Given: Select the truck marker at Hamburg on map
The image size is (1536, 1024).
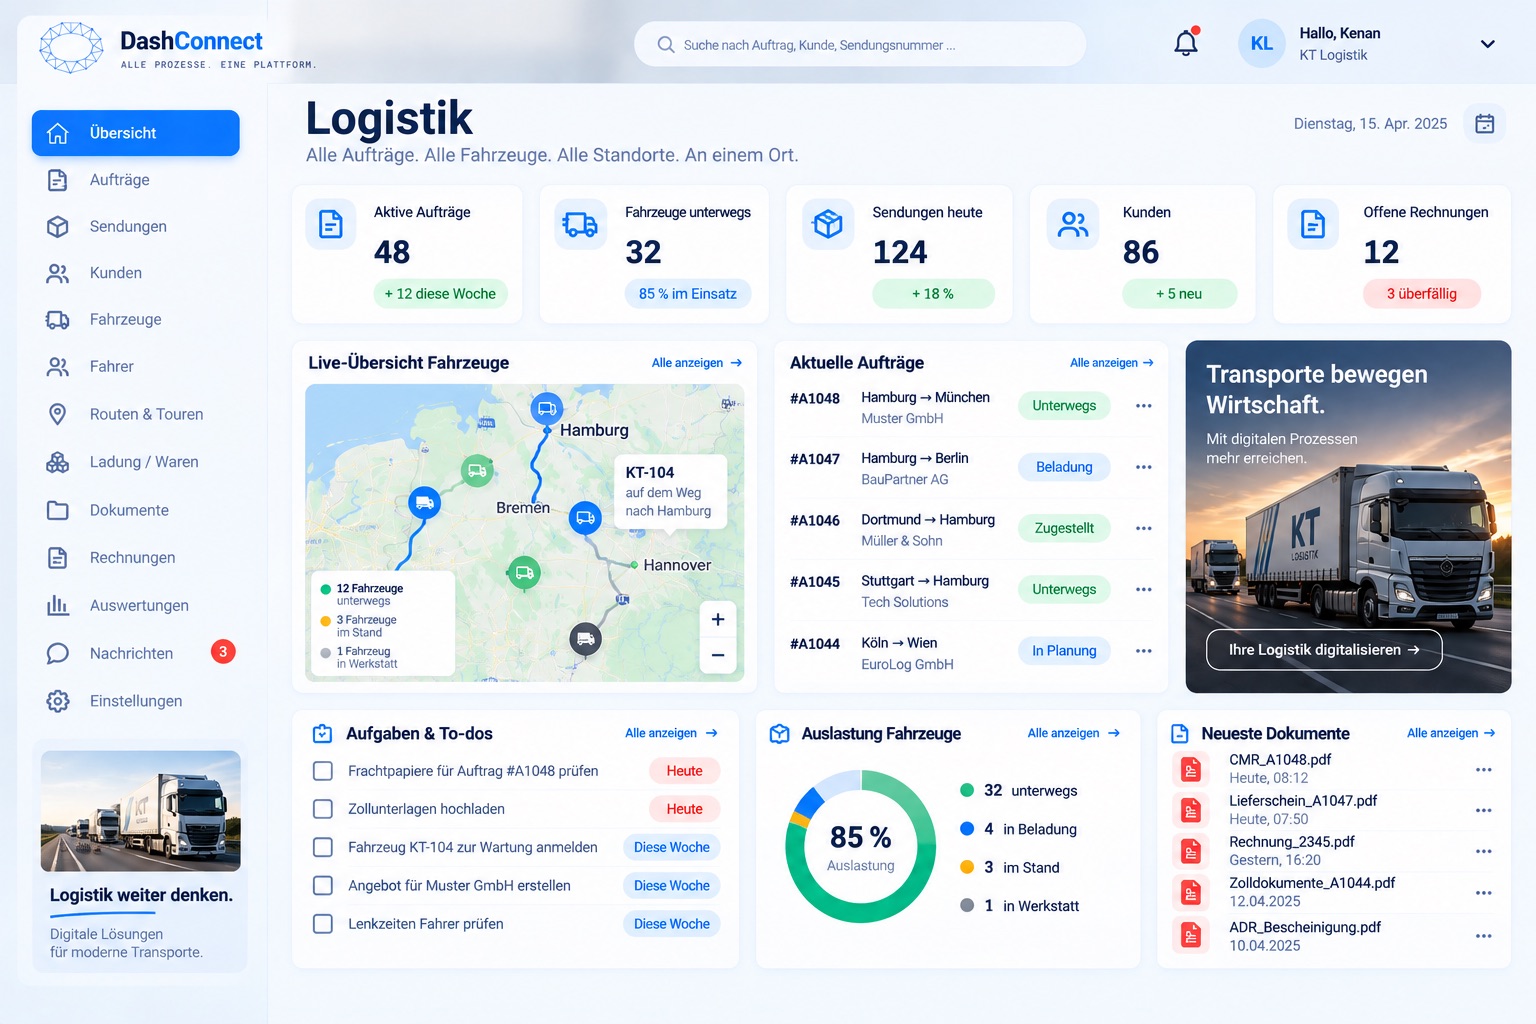Looking at the screenshot, I should tap(546, 408).
